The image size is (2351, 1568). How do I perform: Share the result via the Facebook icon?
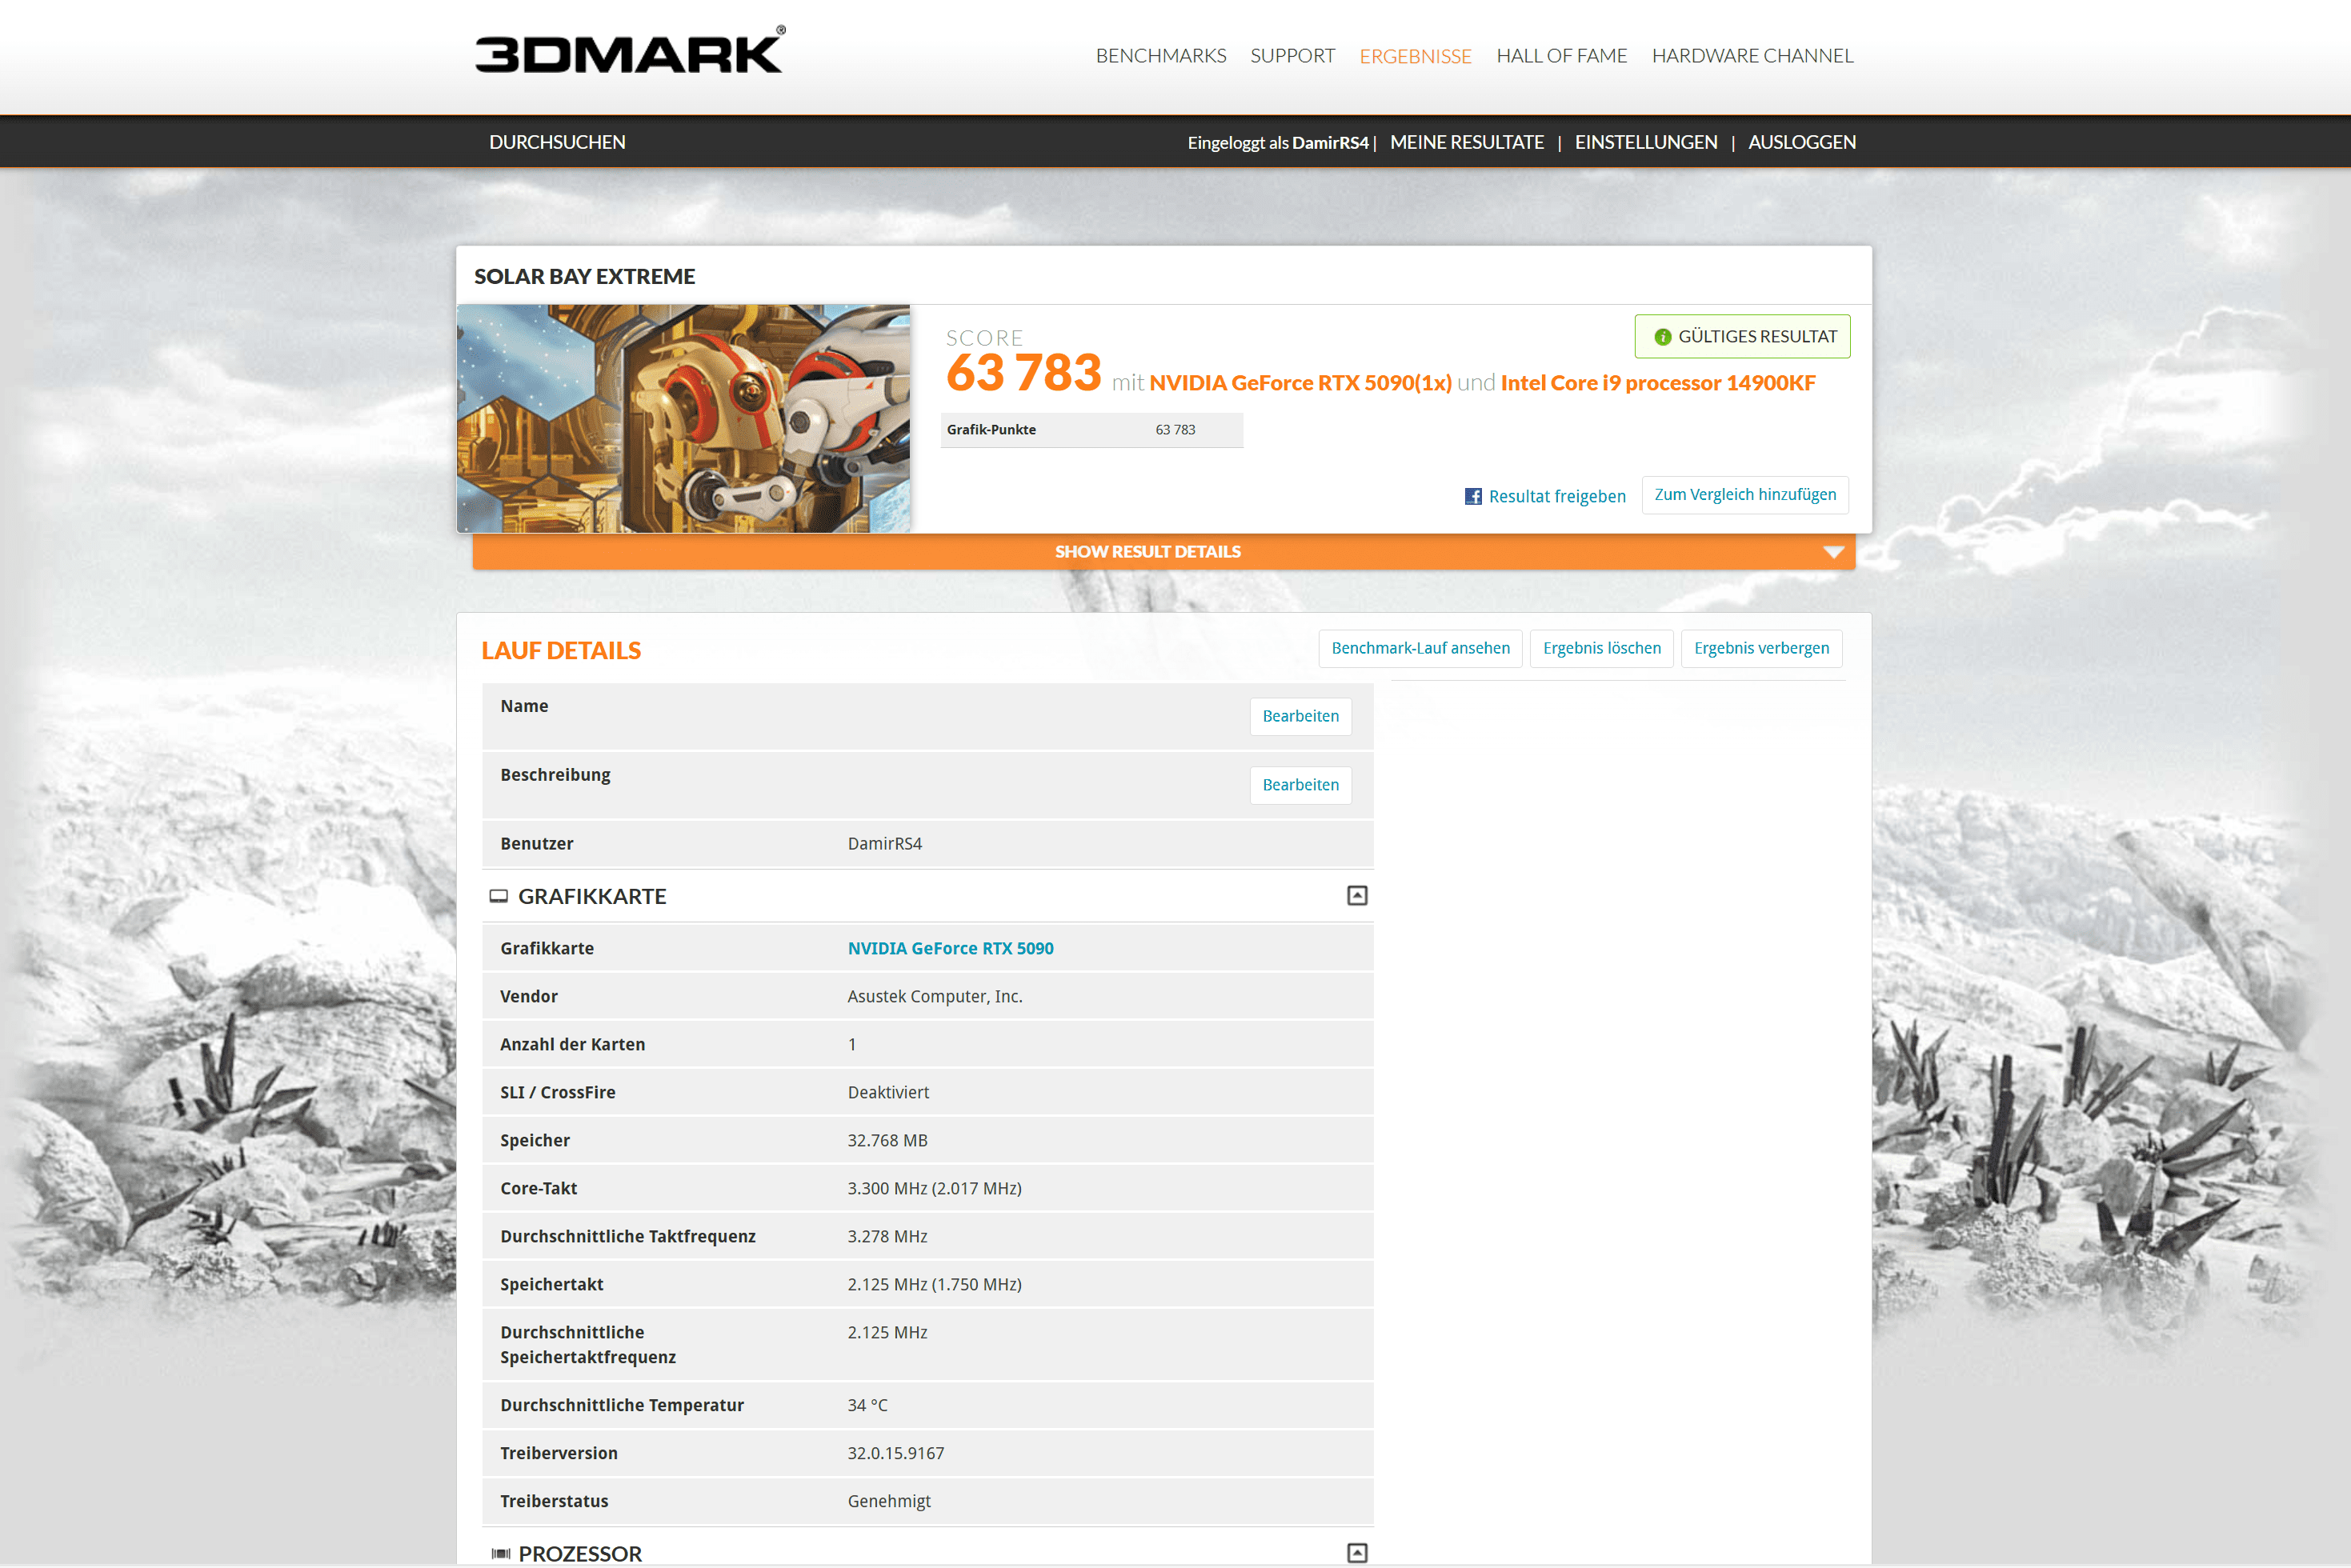[x=1473, y=495]
